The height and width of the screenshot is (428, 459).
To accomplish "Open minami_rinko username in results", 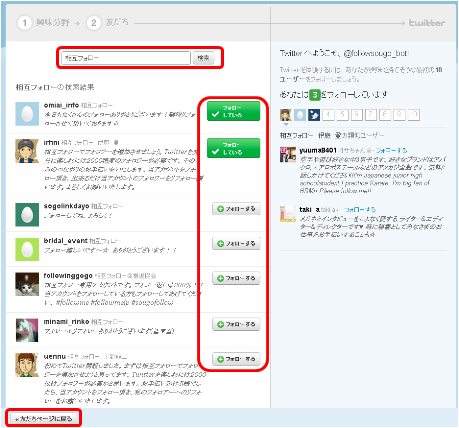I will [x=66, y=322].
